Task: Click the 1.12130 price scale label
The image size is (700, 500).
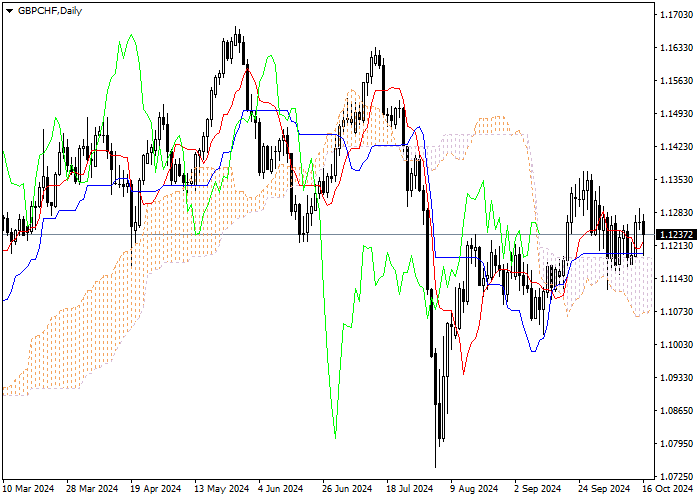Action: pos(676,246)
